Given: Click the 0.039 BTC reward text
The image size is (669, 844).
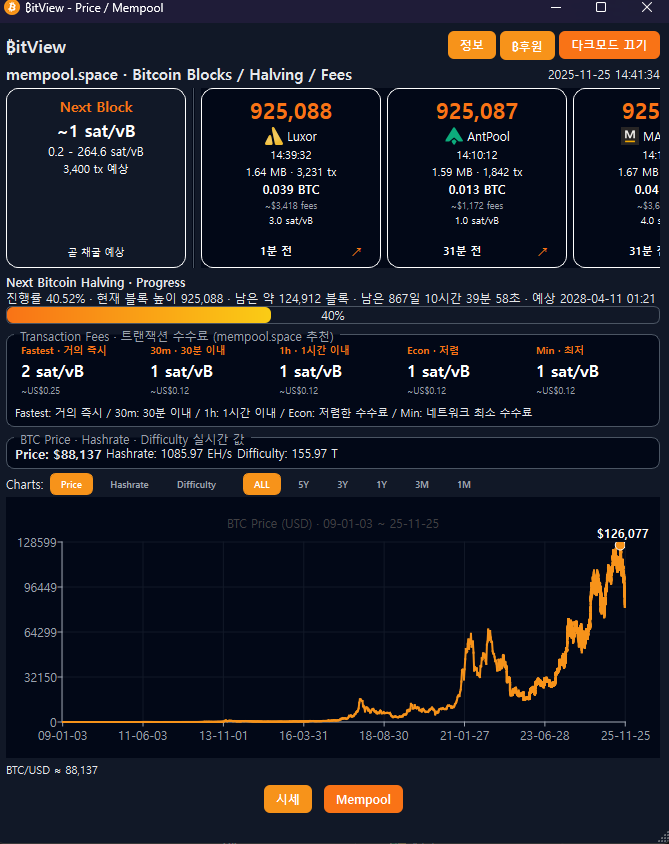Looking at the screenshot, I should click(291, 190).
